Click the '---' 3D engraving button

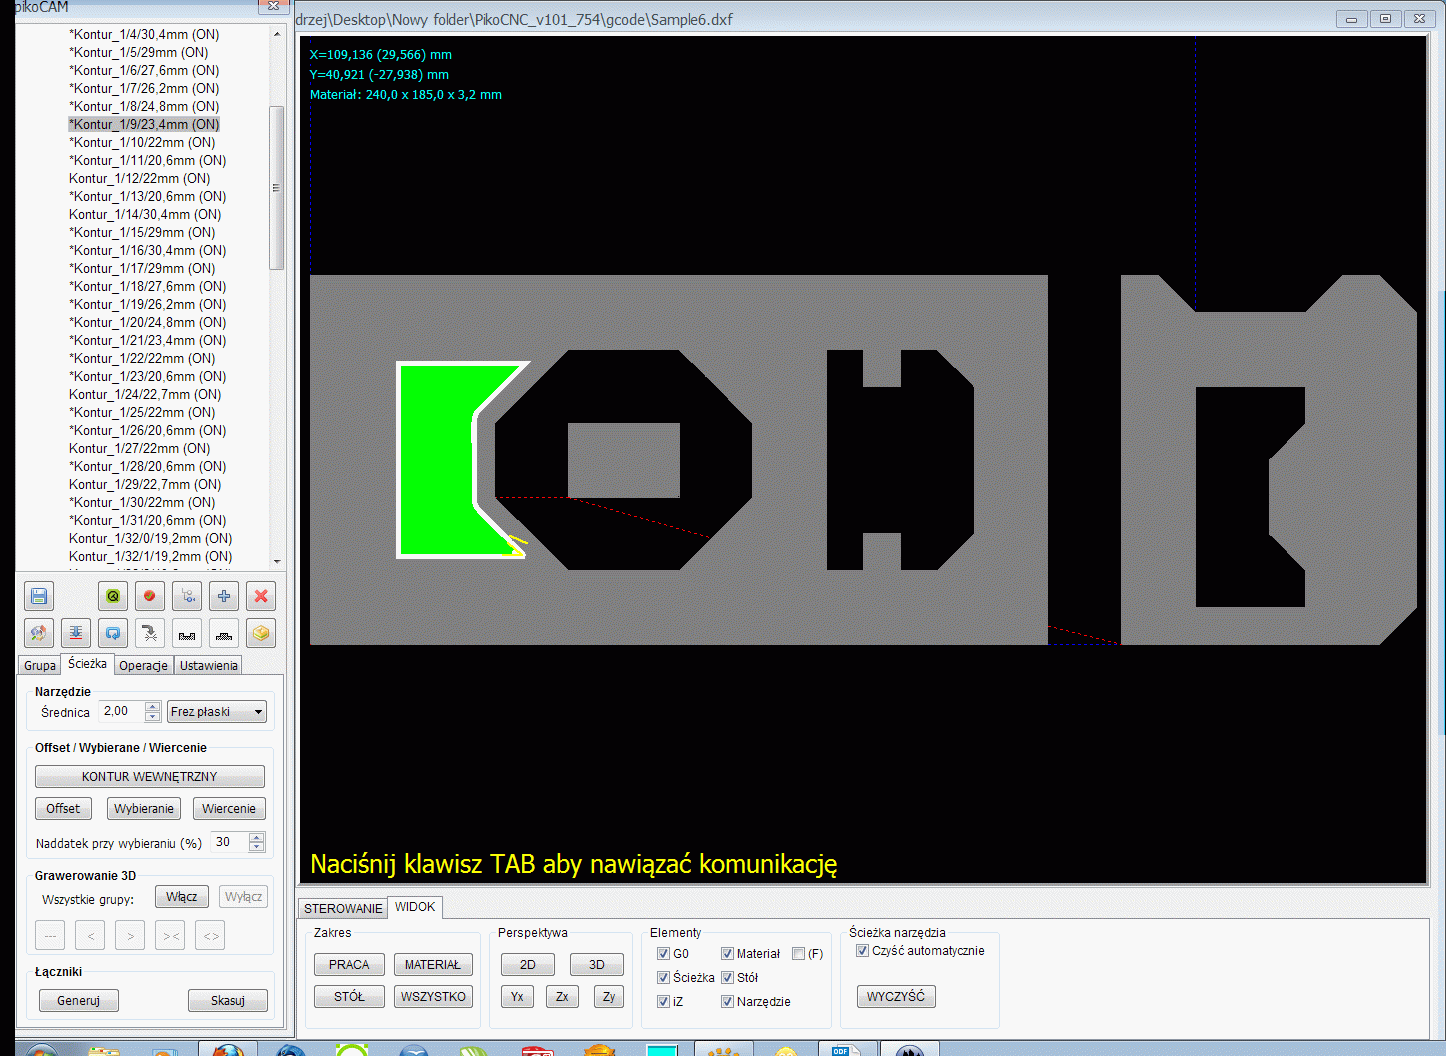click(50, 936)
